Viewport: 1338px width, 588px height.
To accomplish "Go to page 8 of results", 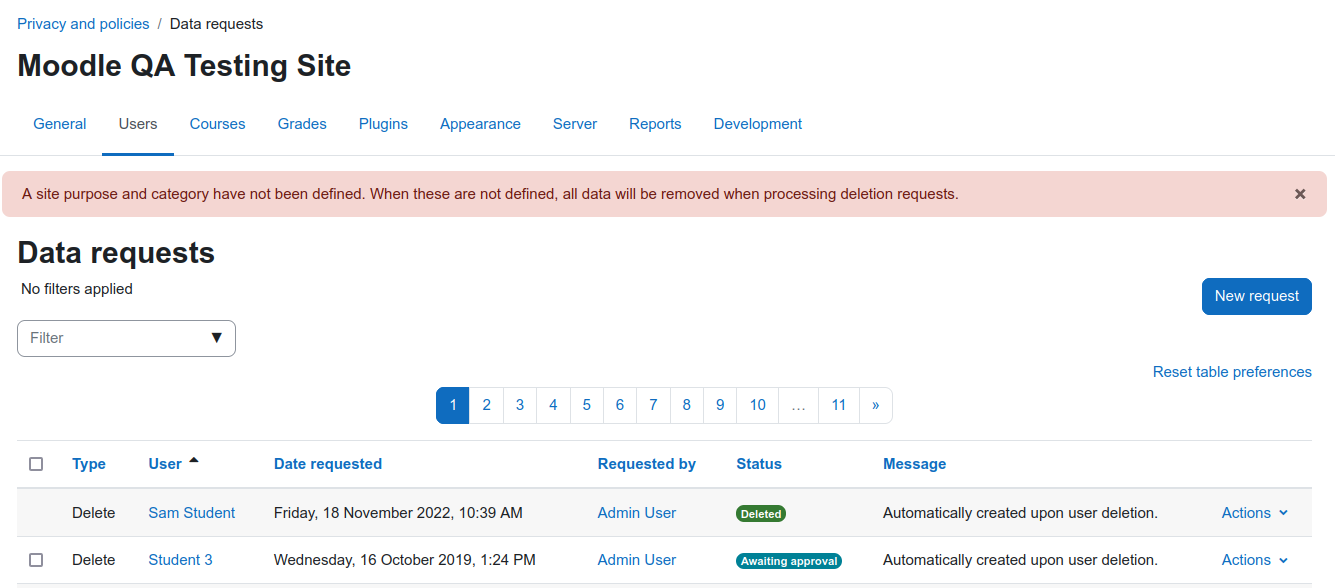I will tap(687, 405).
